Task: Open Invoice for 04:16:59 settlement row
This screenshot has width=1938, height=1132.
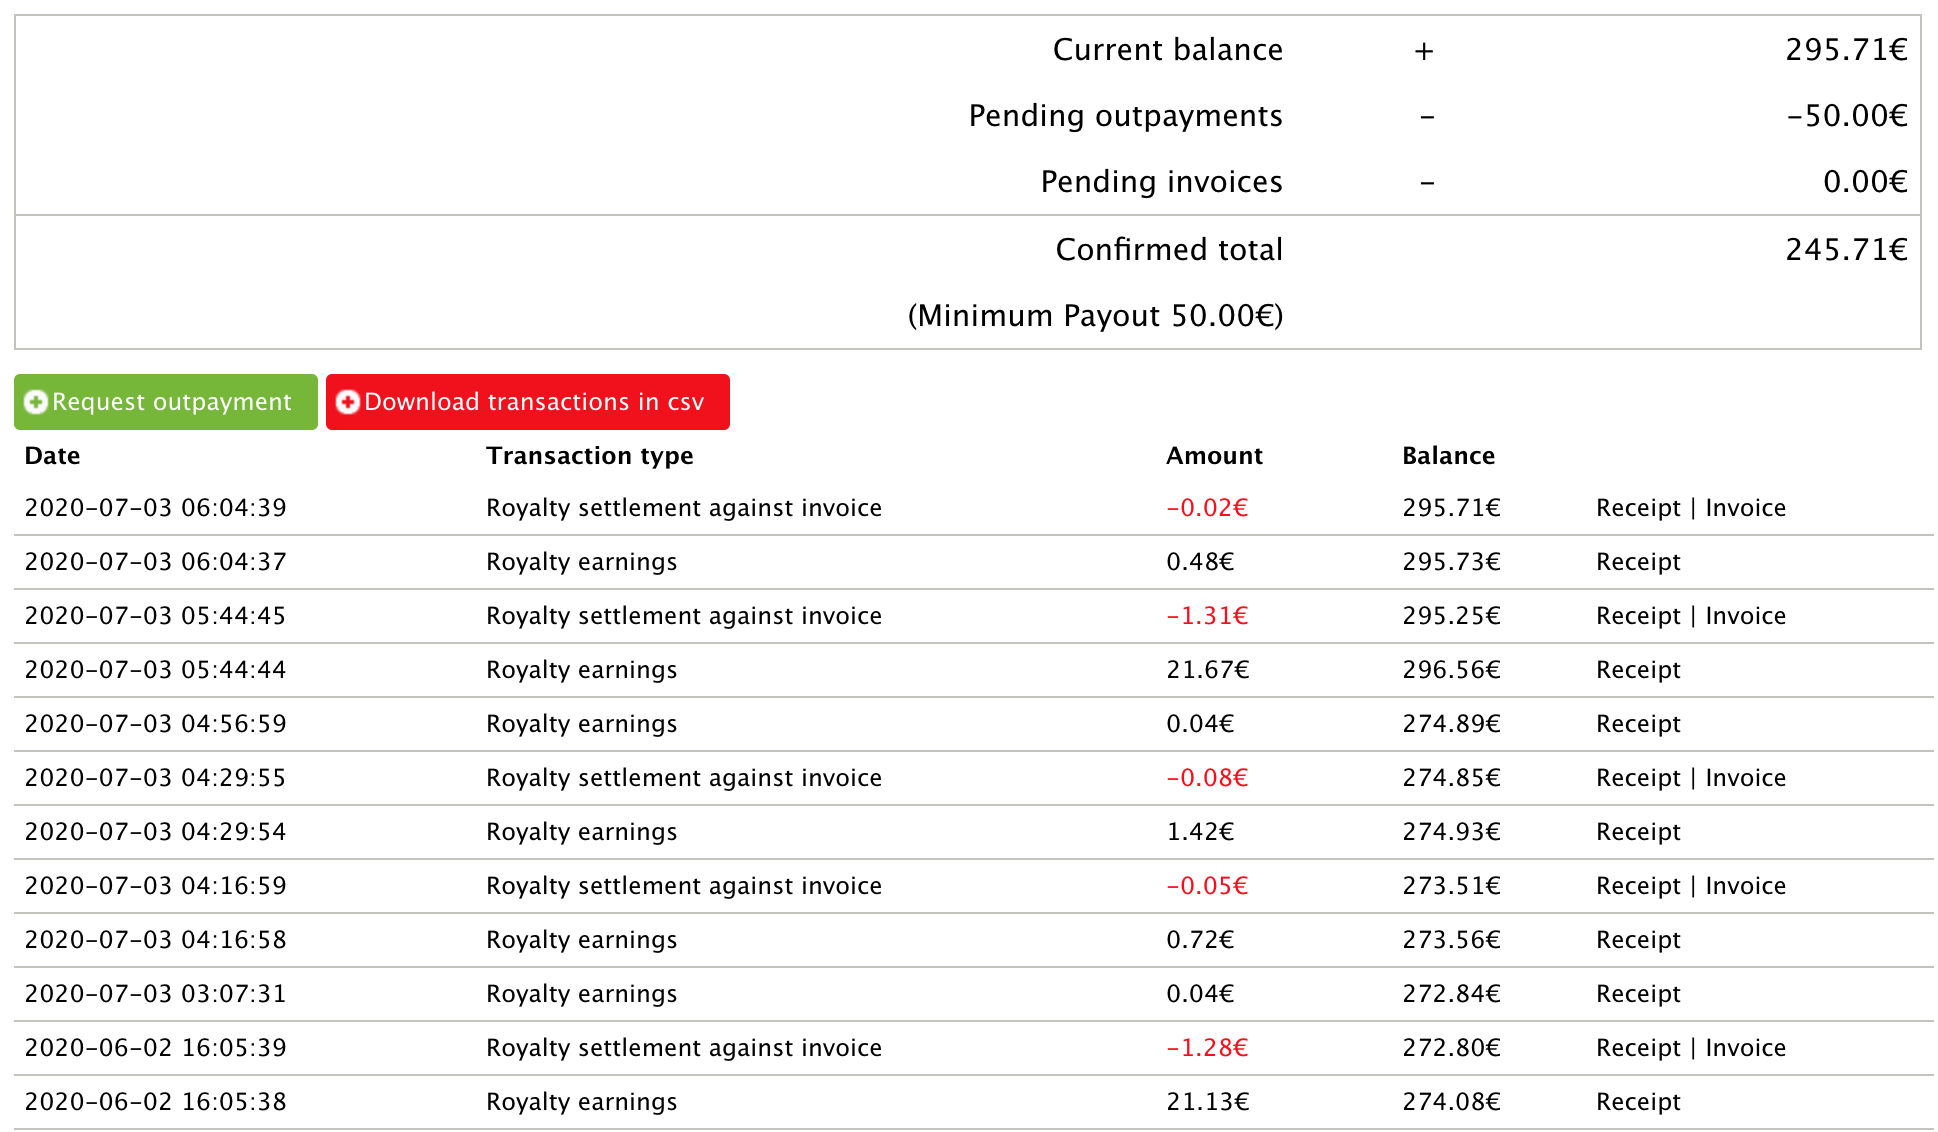Action: pos(1745,886)
